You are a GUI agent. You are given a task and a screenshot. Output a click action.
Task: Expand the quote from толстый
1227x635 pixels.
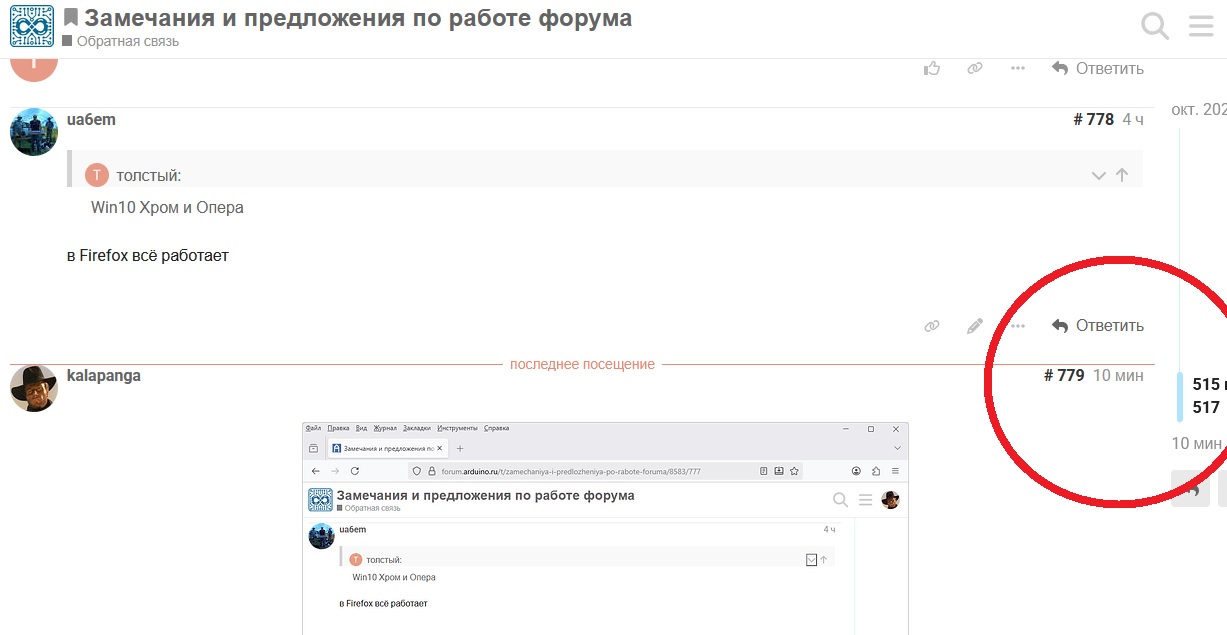(x=1098, y=176)
